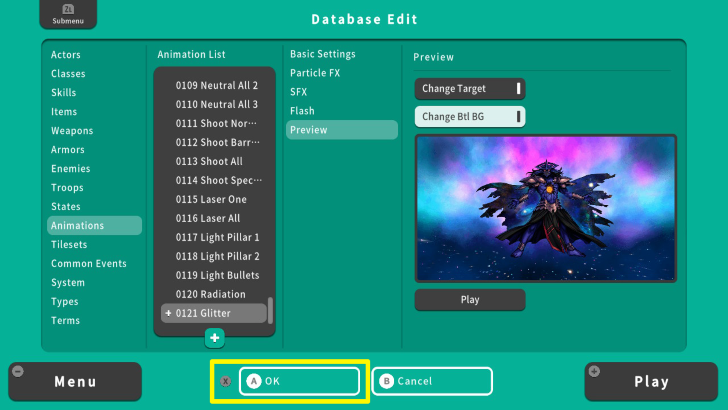
Task: Switch to Basic Settings section
Action: pyautogui.click(x=323, y=54)
